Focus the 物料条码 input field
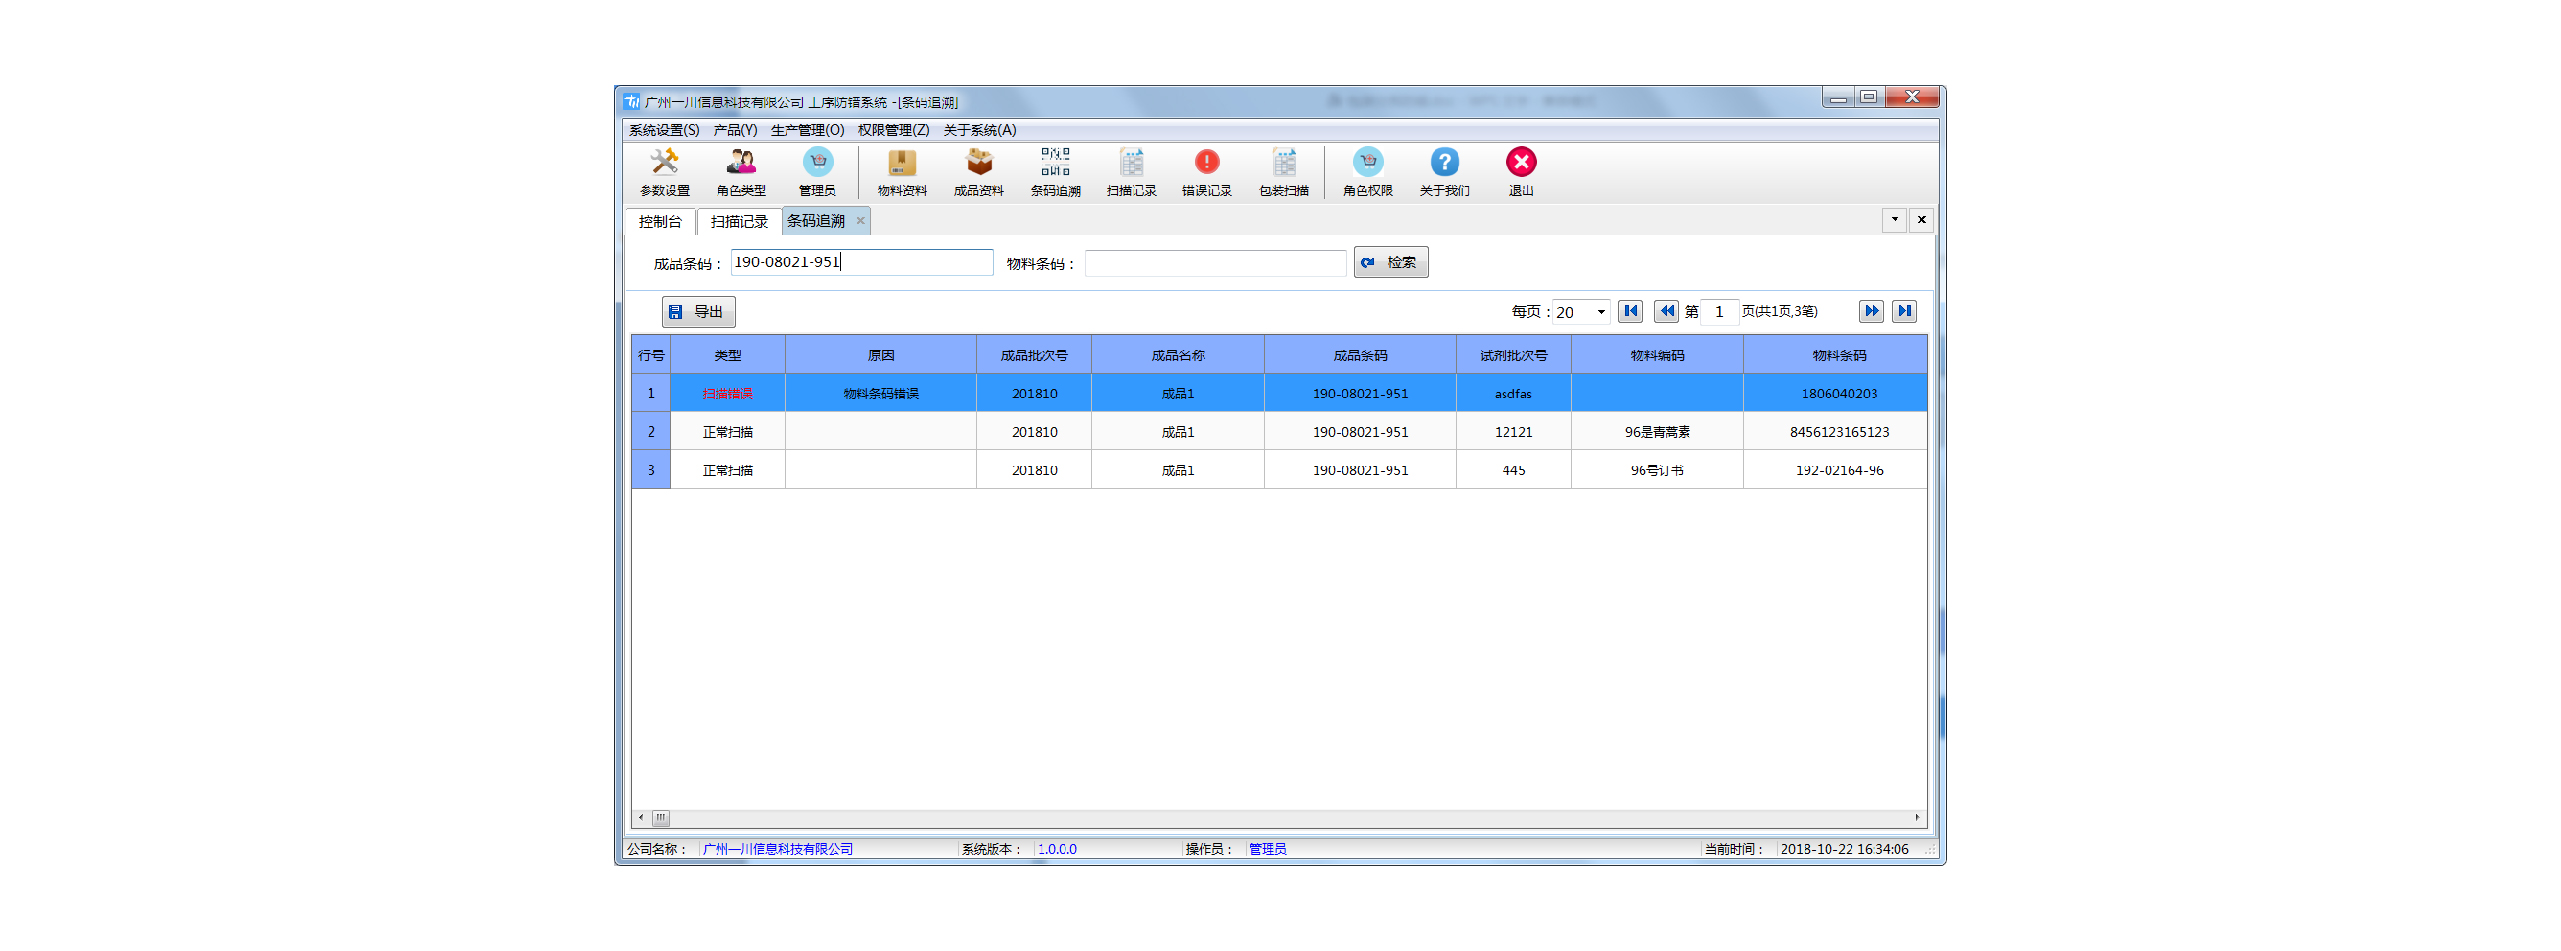Viewport: 2561px width, 951px height. coord(1215,263)
